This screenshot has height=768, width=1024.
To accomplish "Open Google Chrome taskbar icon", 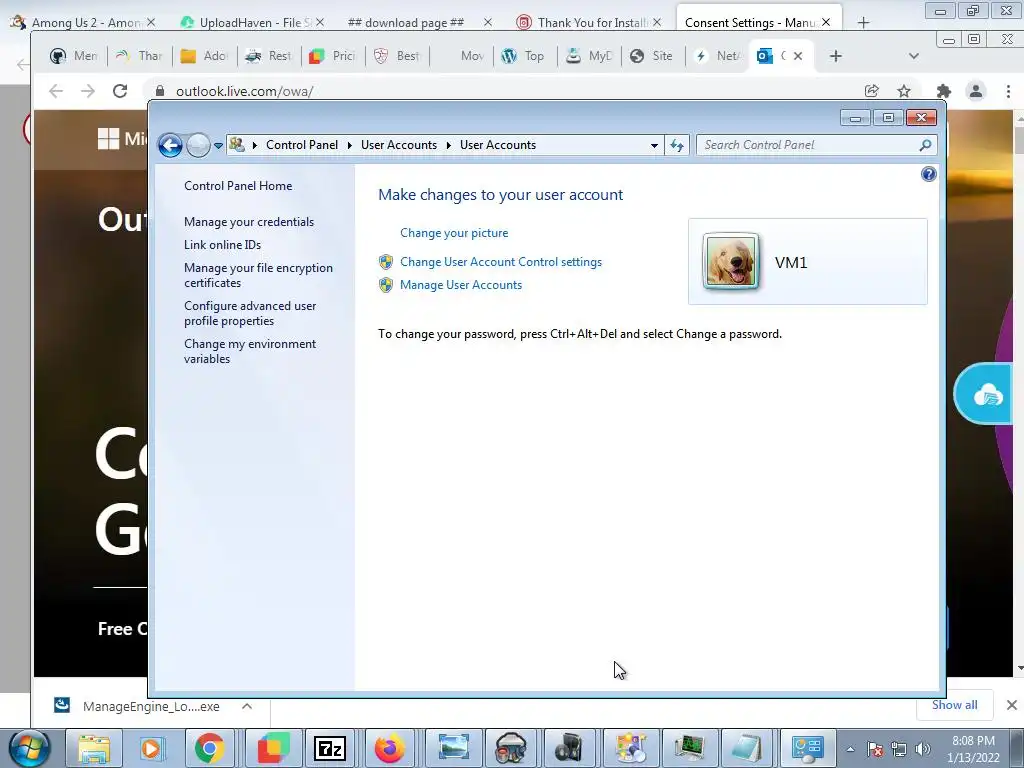I will coord(209,748).
